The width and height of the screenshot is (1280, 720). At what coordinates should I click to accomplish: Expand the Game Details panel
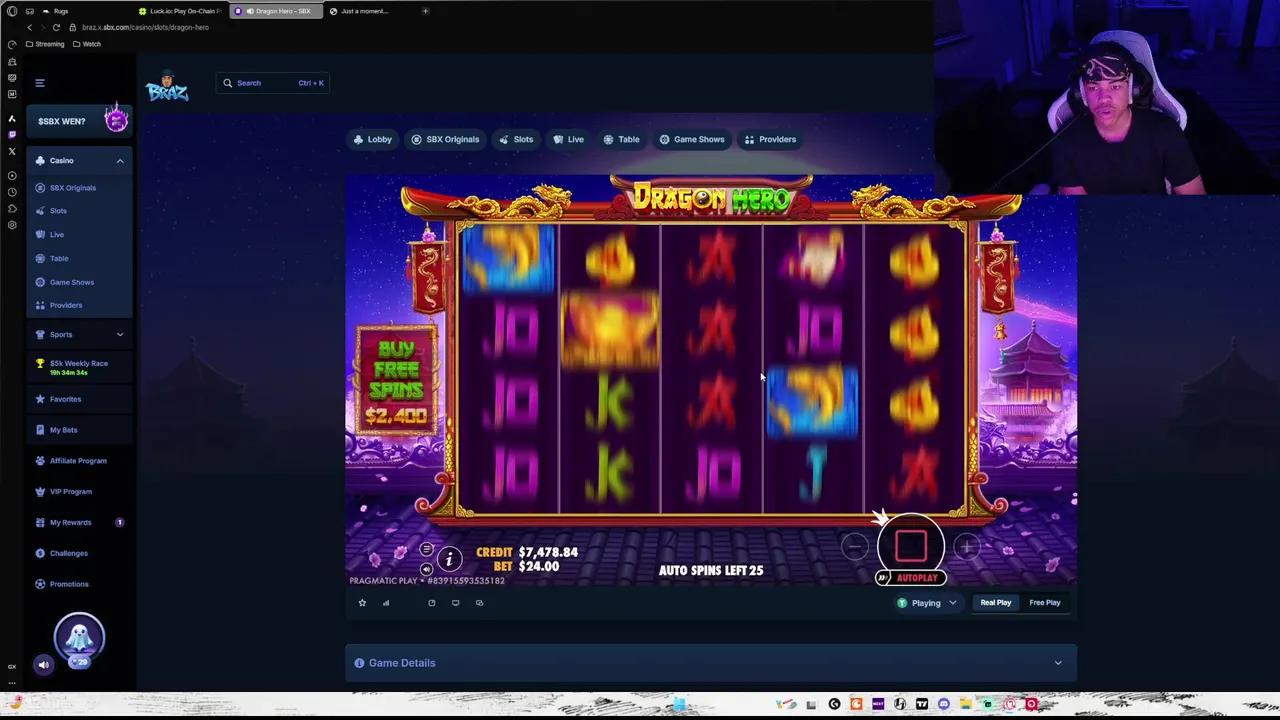[711, 663]
